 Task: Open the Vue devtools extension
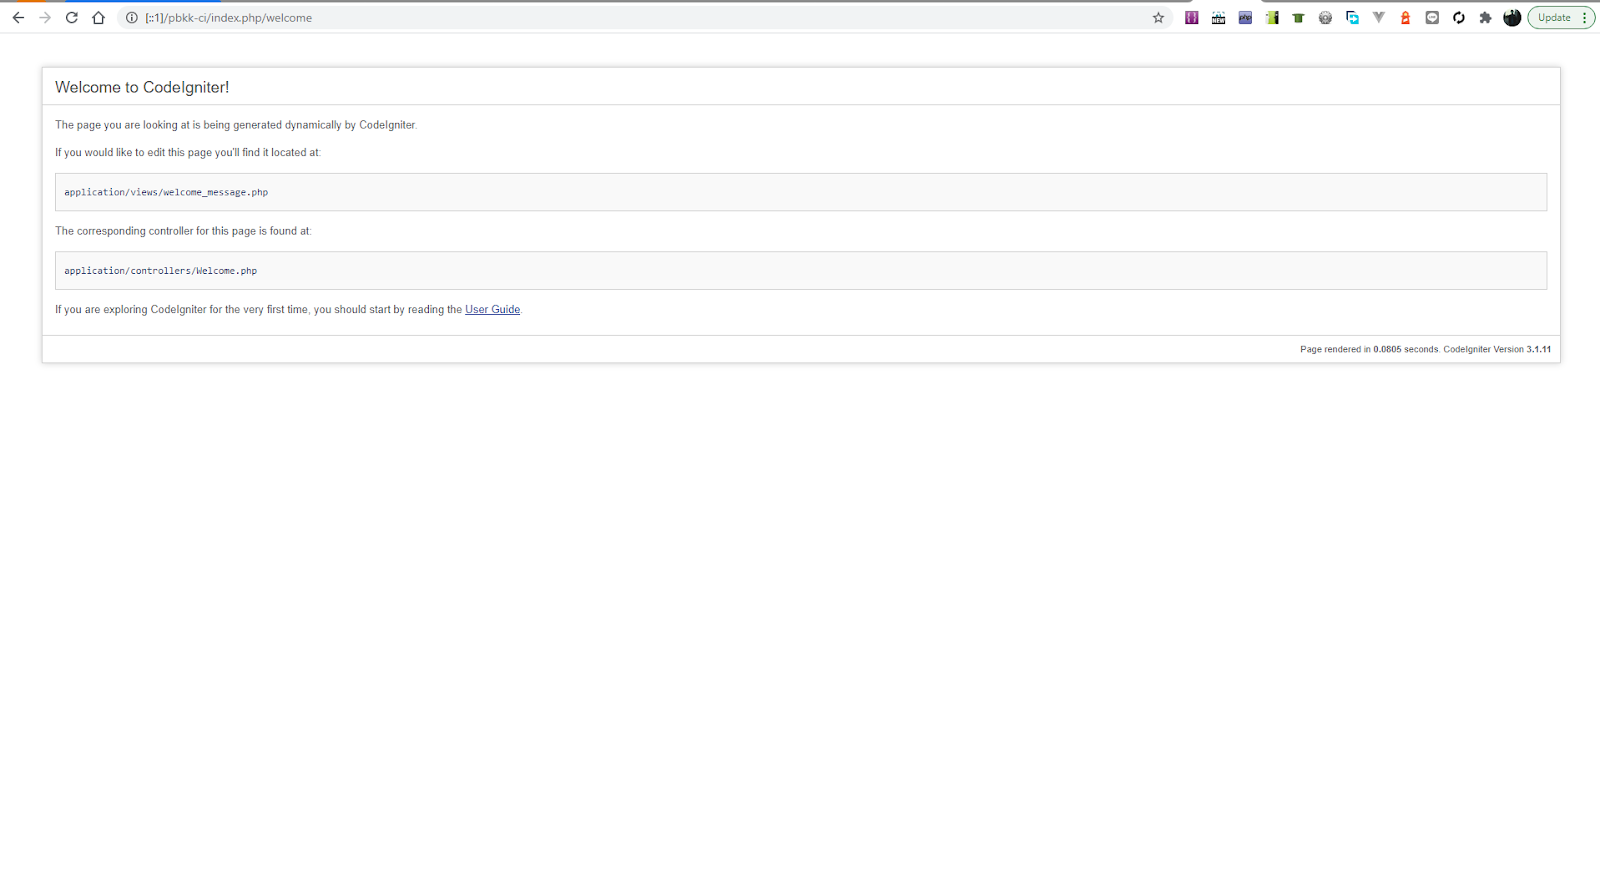pos(1379,18)
